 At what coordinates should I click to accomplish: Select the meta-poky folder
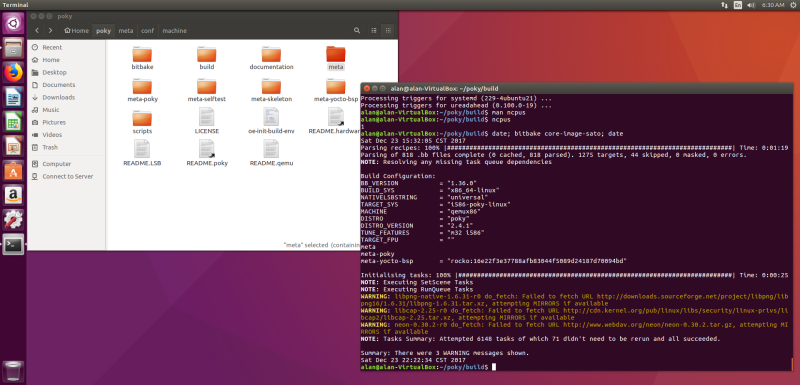click(142, 90)
